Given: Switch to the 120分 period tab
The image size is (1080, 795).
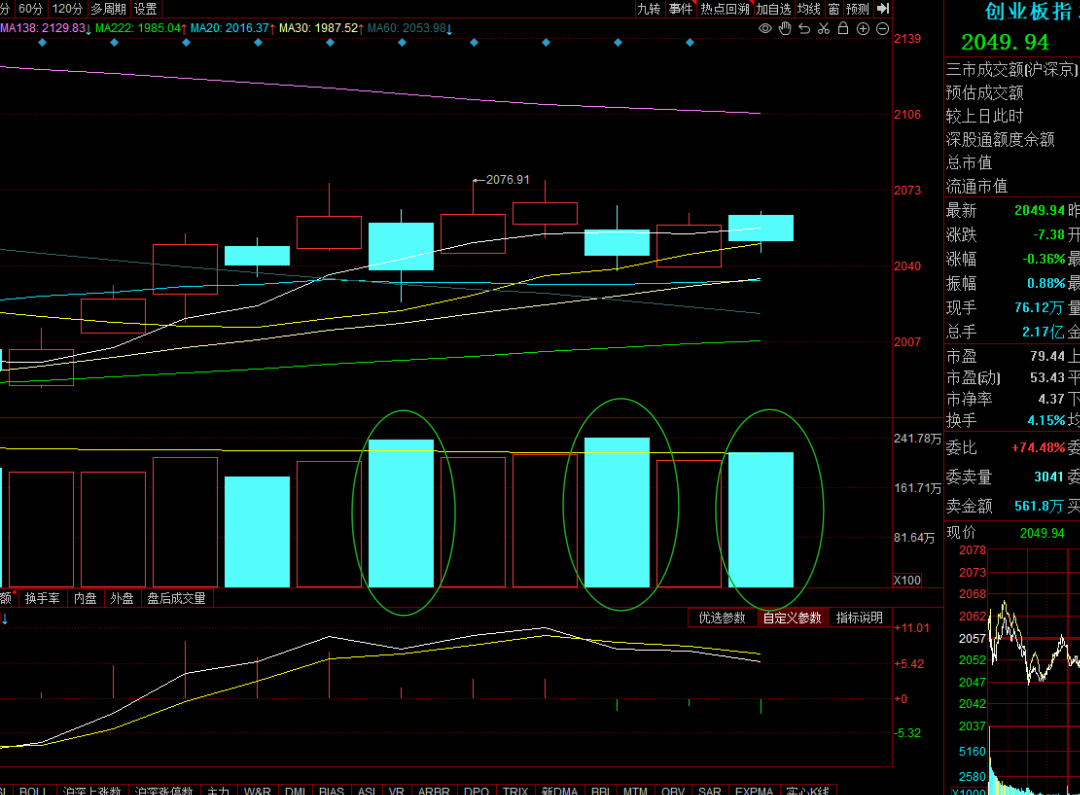Looking at the screenshot, I should (67, 9).
